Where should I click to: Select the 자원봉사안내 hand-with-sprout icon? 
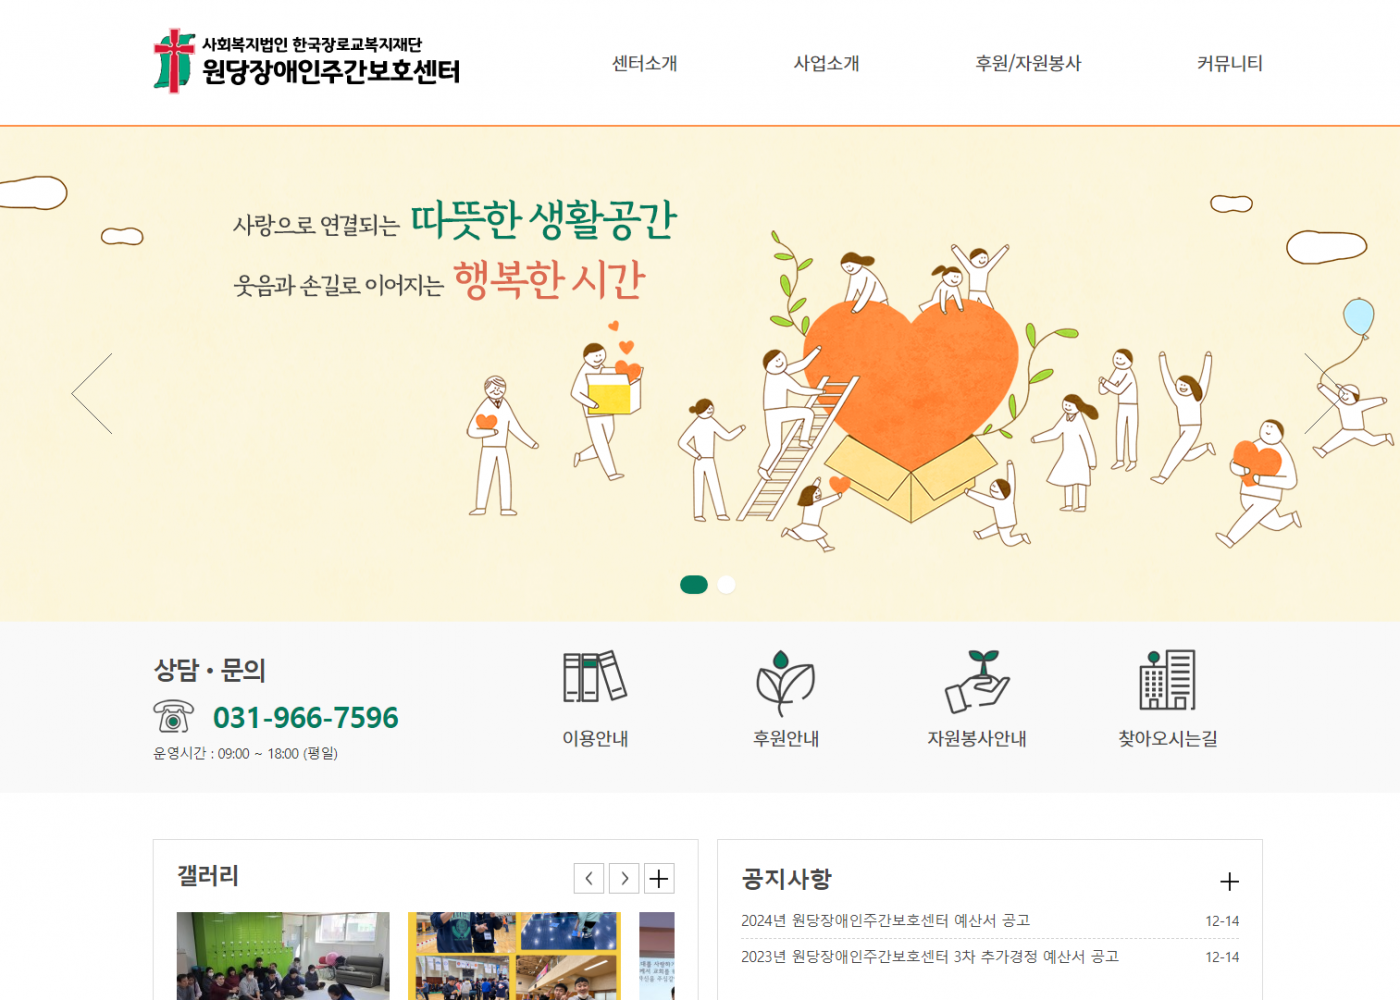pos(977,680)
